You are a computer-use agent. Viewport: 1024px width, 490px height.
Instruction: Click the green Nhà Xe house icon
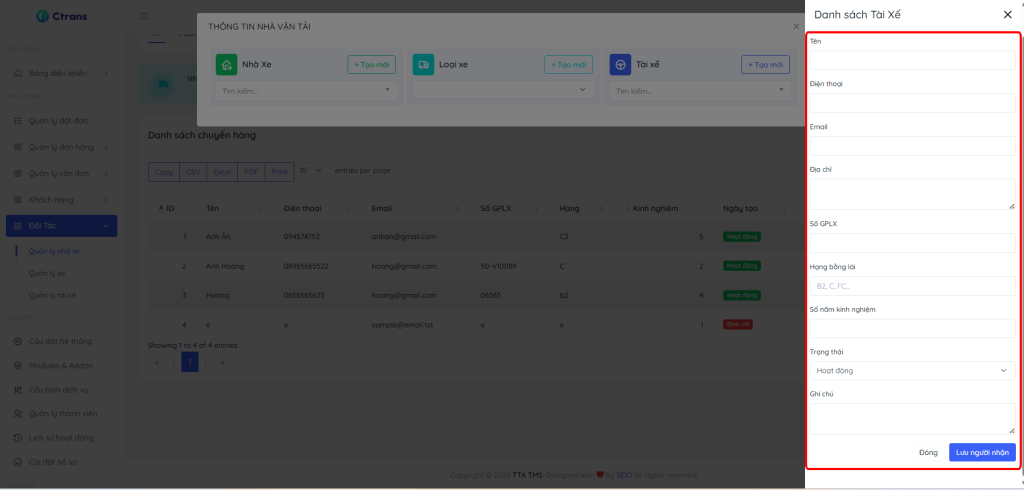227,65
